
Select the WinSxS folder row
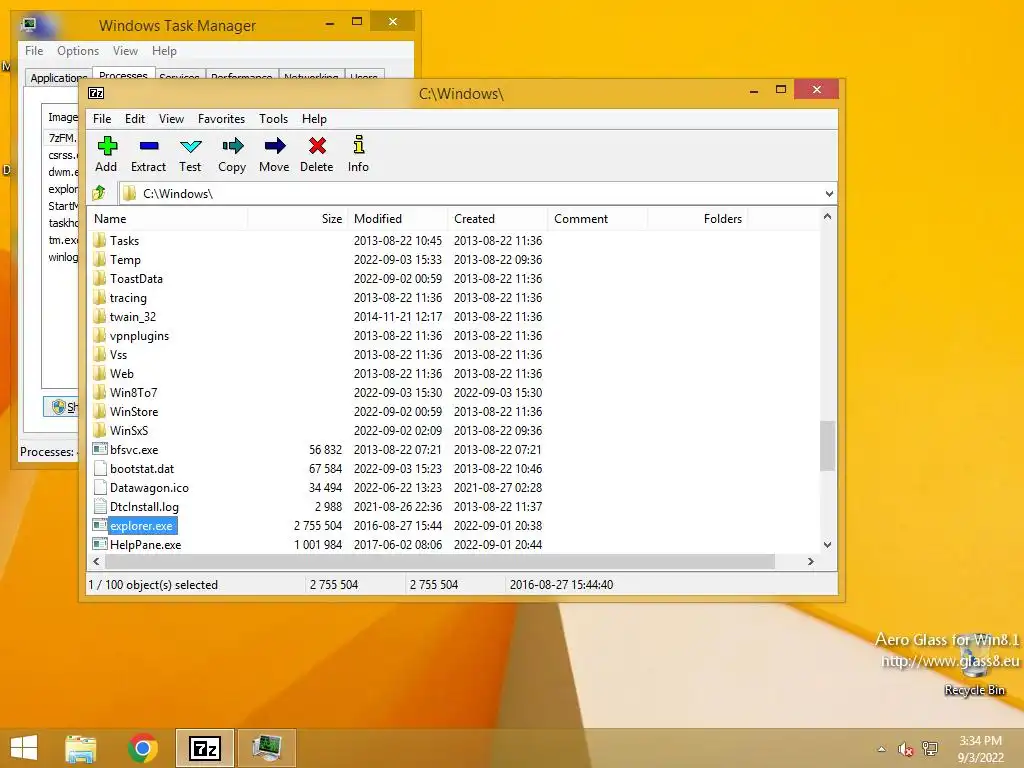[455, 430]
